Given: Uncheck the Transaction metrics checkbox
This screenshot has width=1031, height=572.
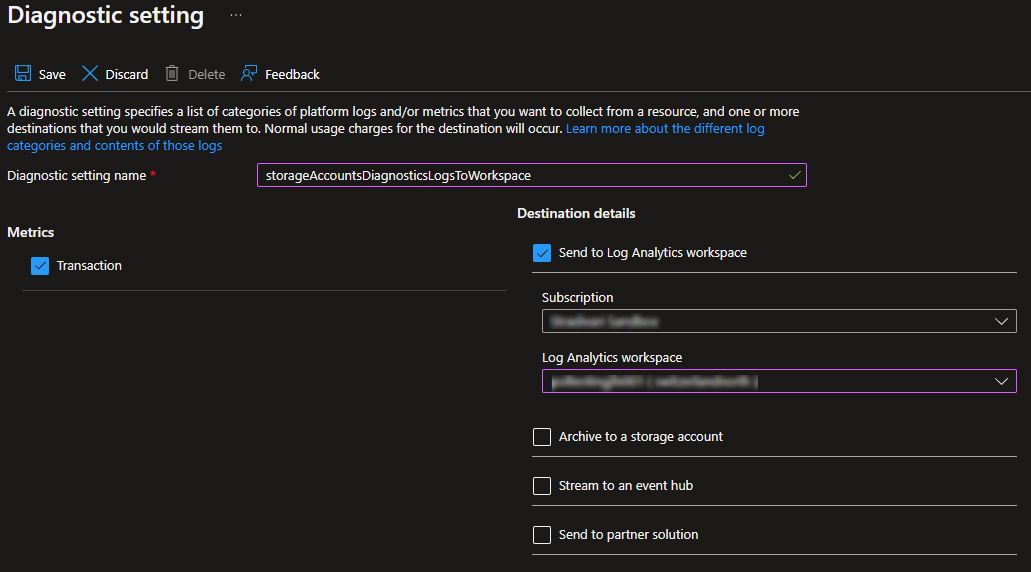Looking at the screenshot, I should [x=40, y=266].
